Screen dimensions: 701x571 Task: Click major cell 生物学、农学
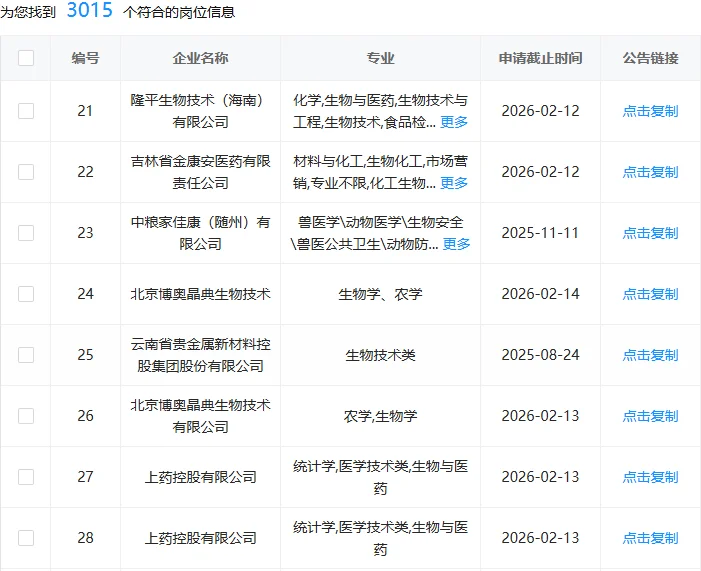(x=380, y=294)
